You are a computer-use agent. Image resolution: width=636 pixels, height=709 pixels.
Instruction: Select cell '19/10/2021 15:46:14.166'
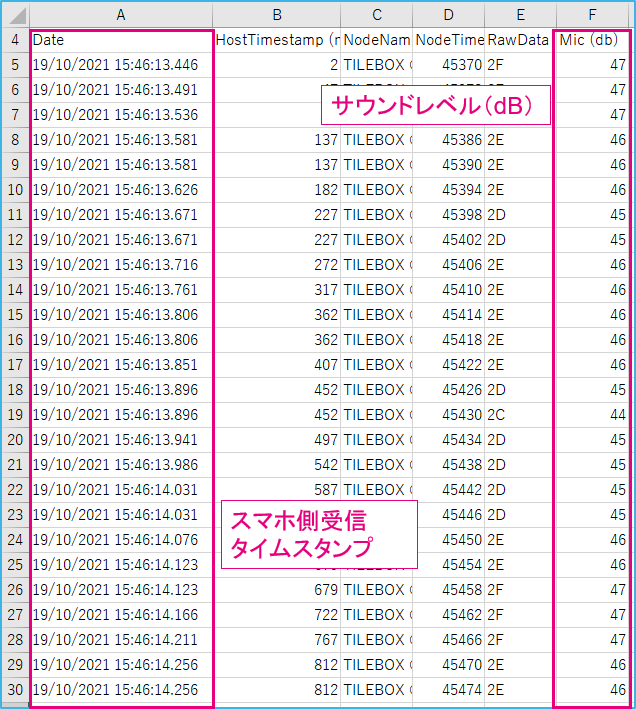[121, 614]
